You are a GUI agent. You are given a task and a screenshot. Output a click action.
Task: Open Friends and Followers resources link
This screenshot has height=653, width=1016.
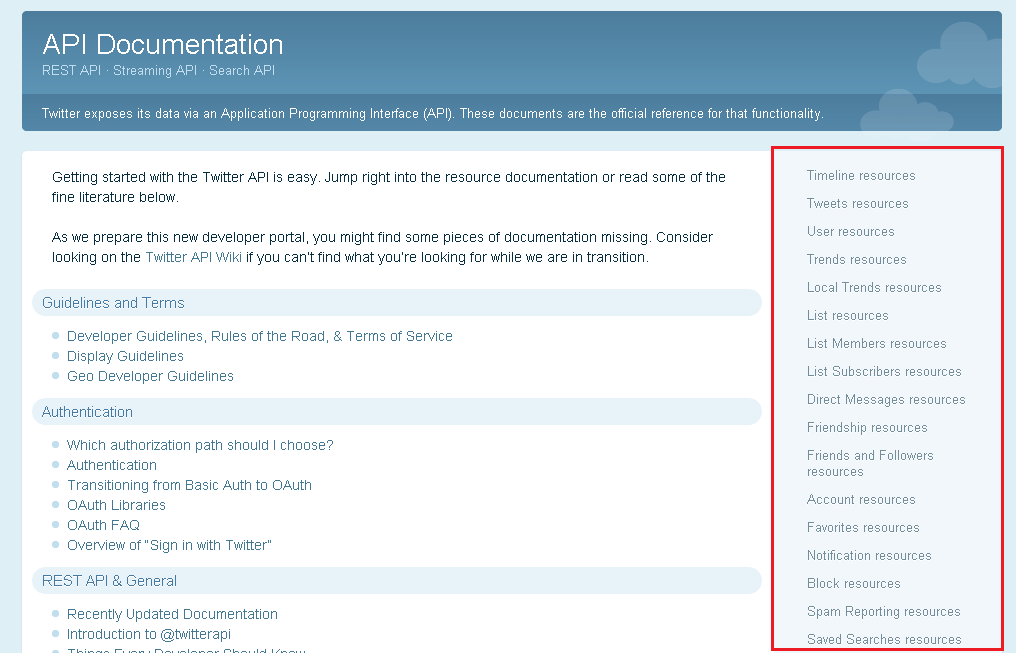coord(870,463)
